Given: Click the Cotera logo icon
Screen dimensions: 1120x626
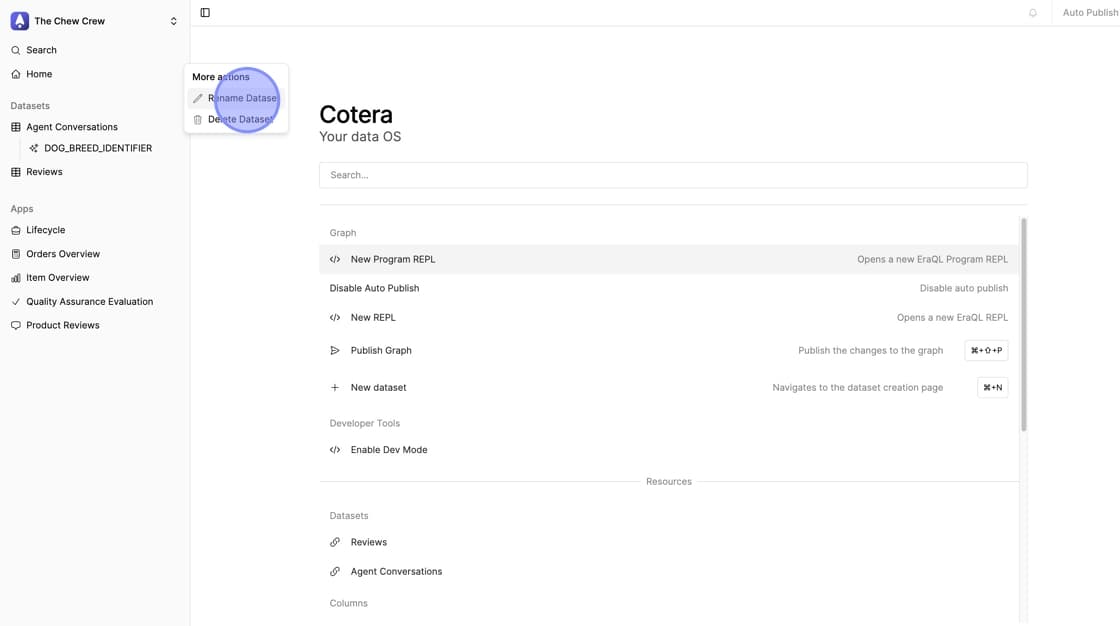Looking at the screenshot, I should 19,21.
